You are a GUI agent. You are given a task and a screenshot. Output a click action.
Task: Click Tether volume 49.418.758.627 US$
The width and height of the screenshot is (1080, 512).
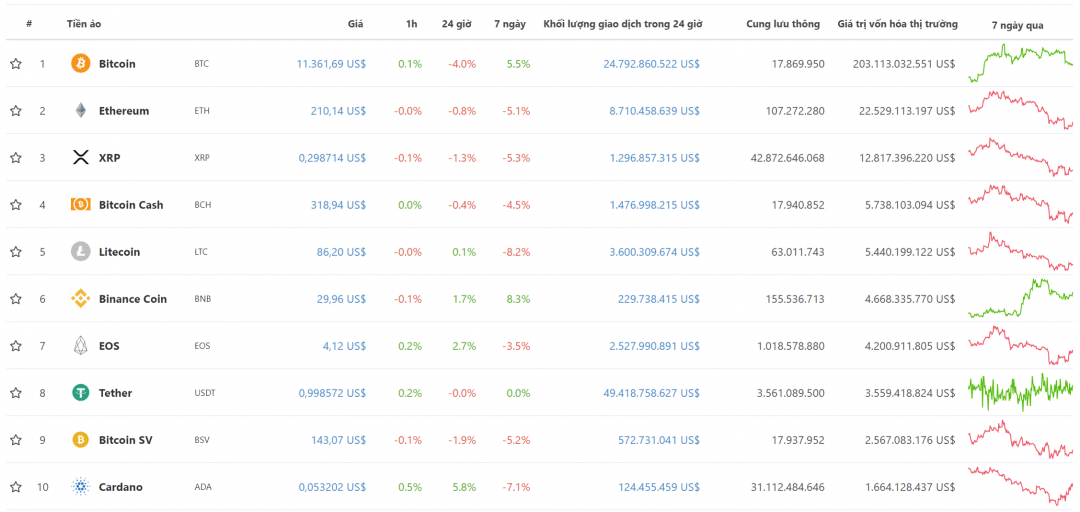652,393
